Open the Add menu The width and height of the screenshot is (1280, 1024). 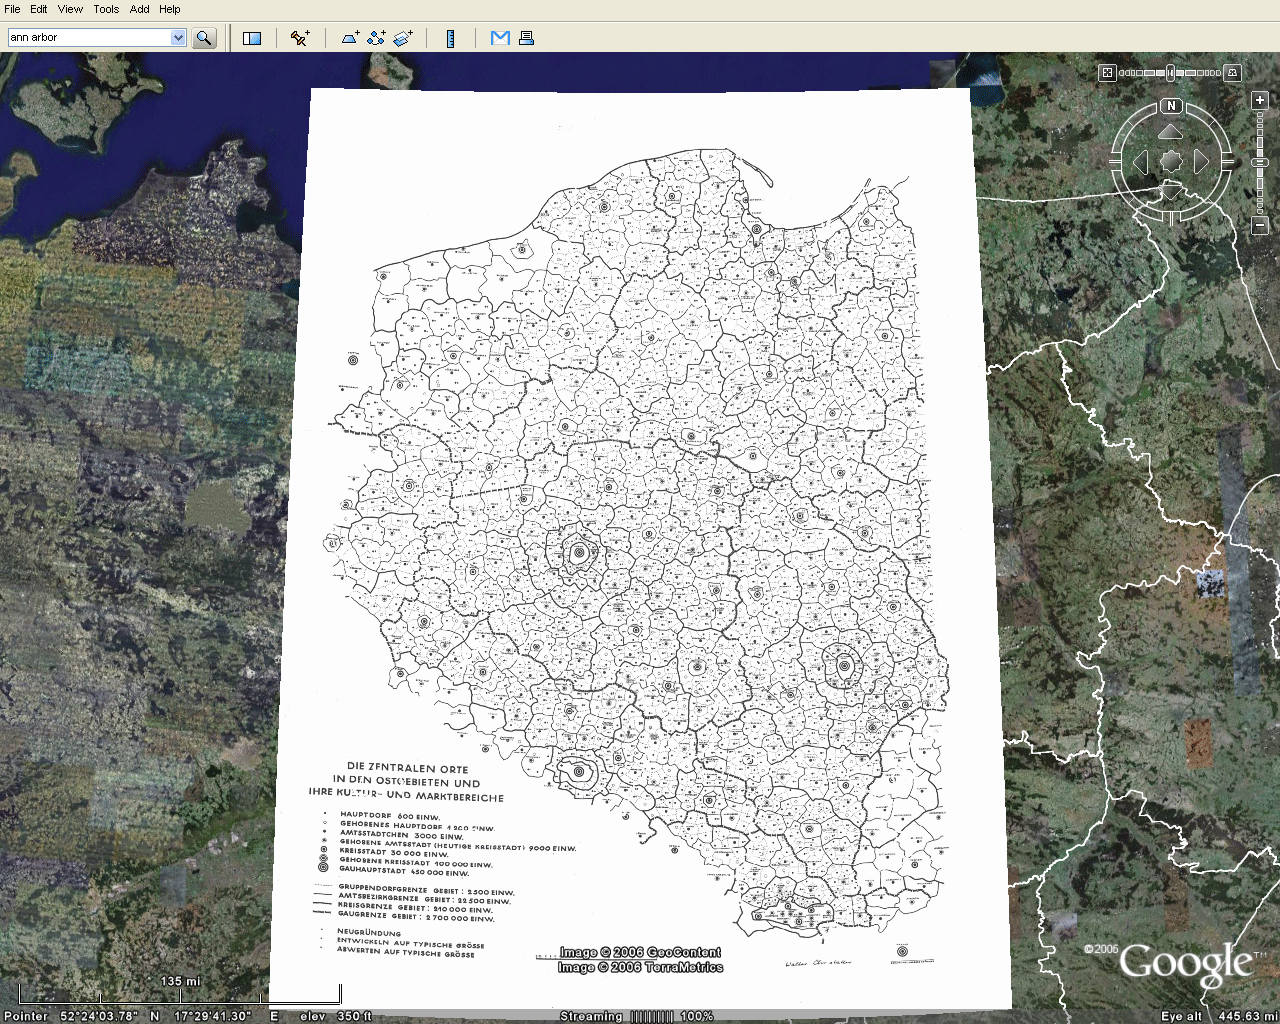click(x=139, y=9)
